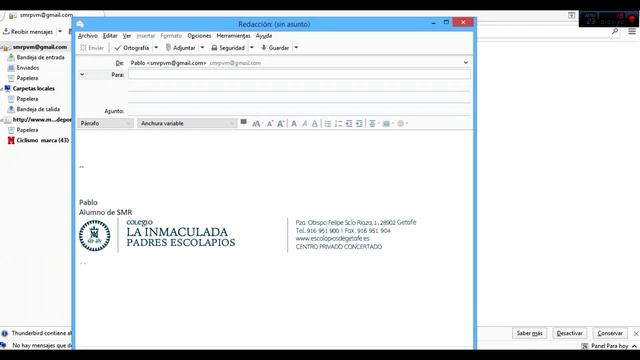Focus the Para recipient field
The image size is (640, 360).
point(299,74)
